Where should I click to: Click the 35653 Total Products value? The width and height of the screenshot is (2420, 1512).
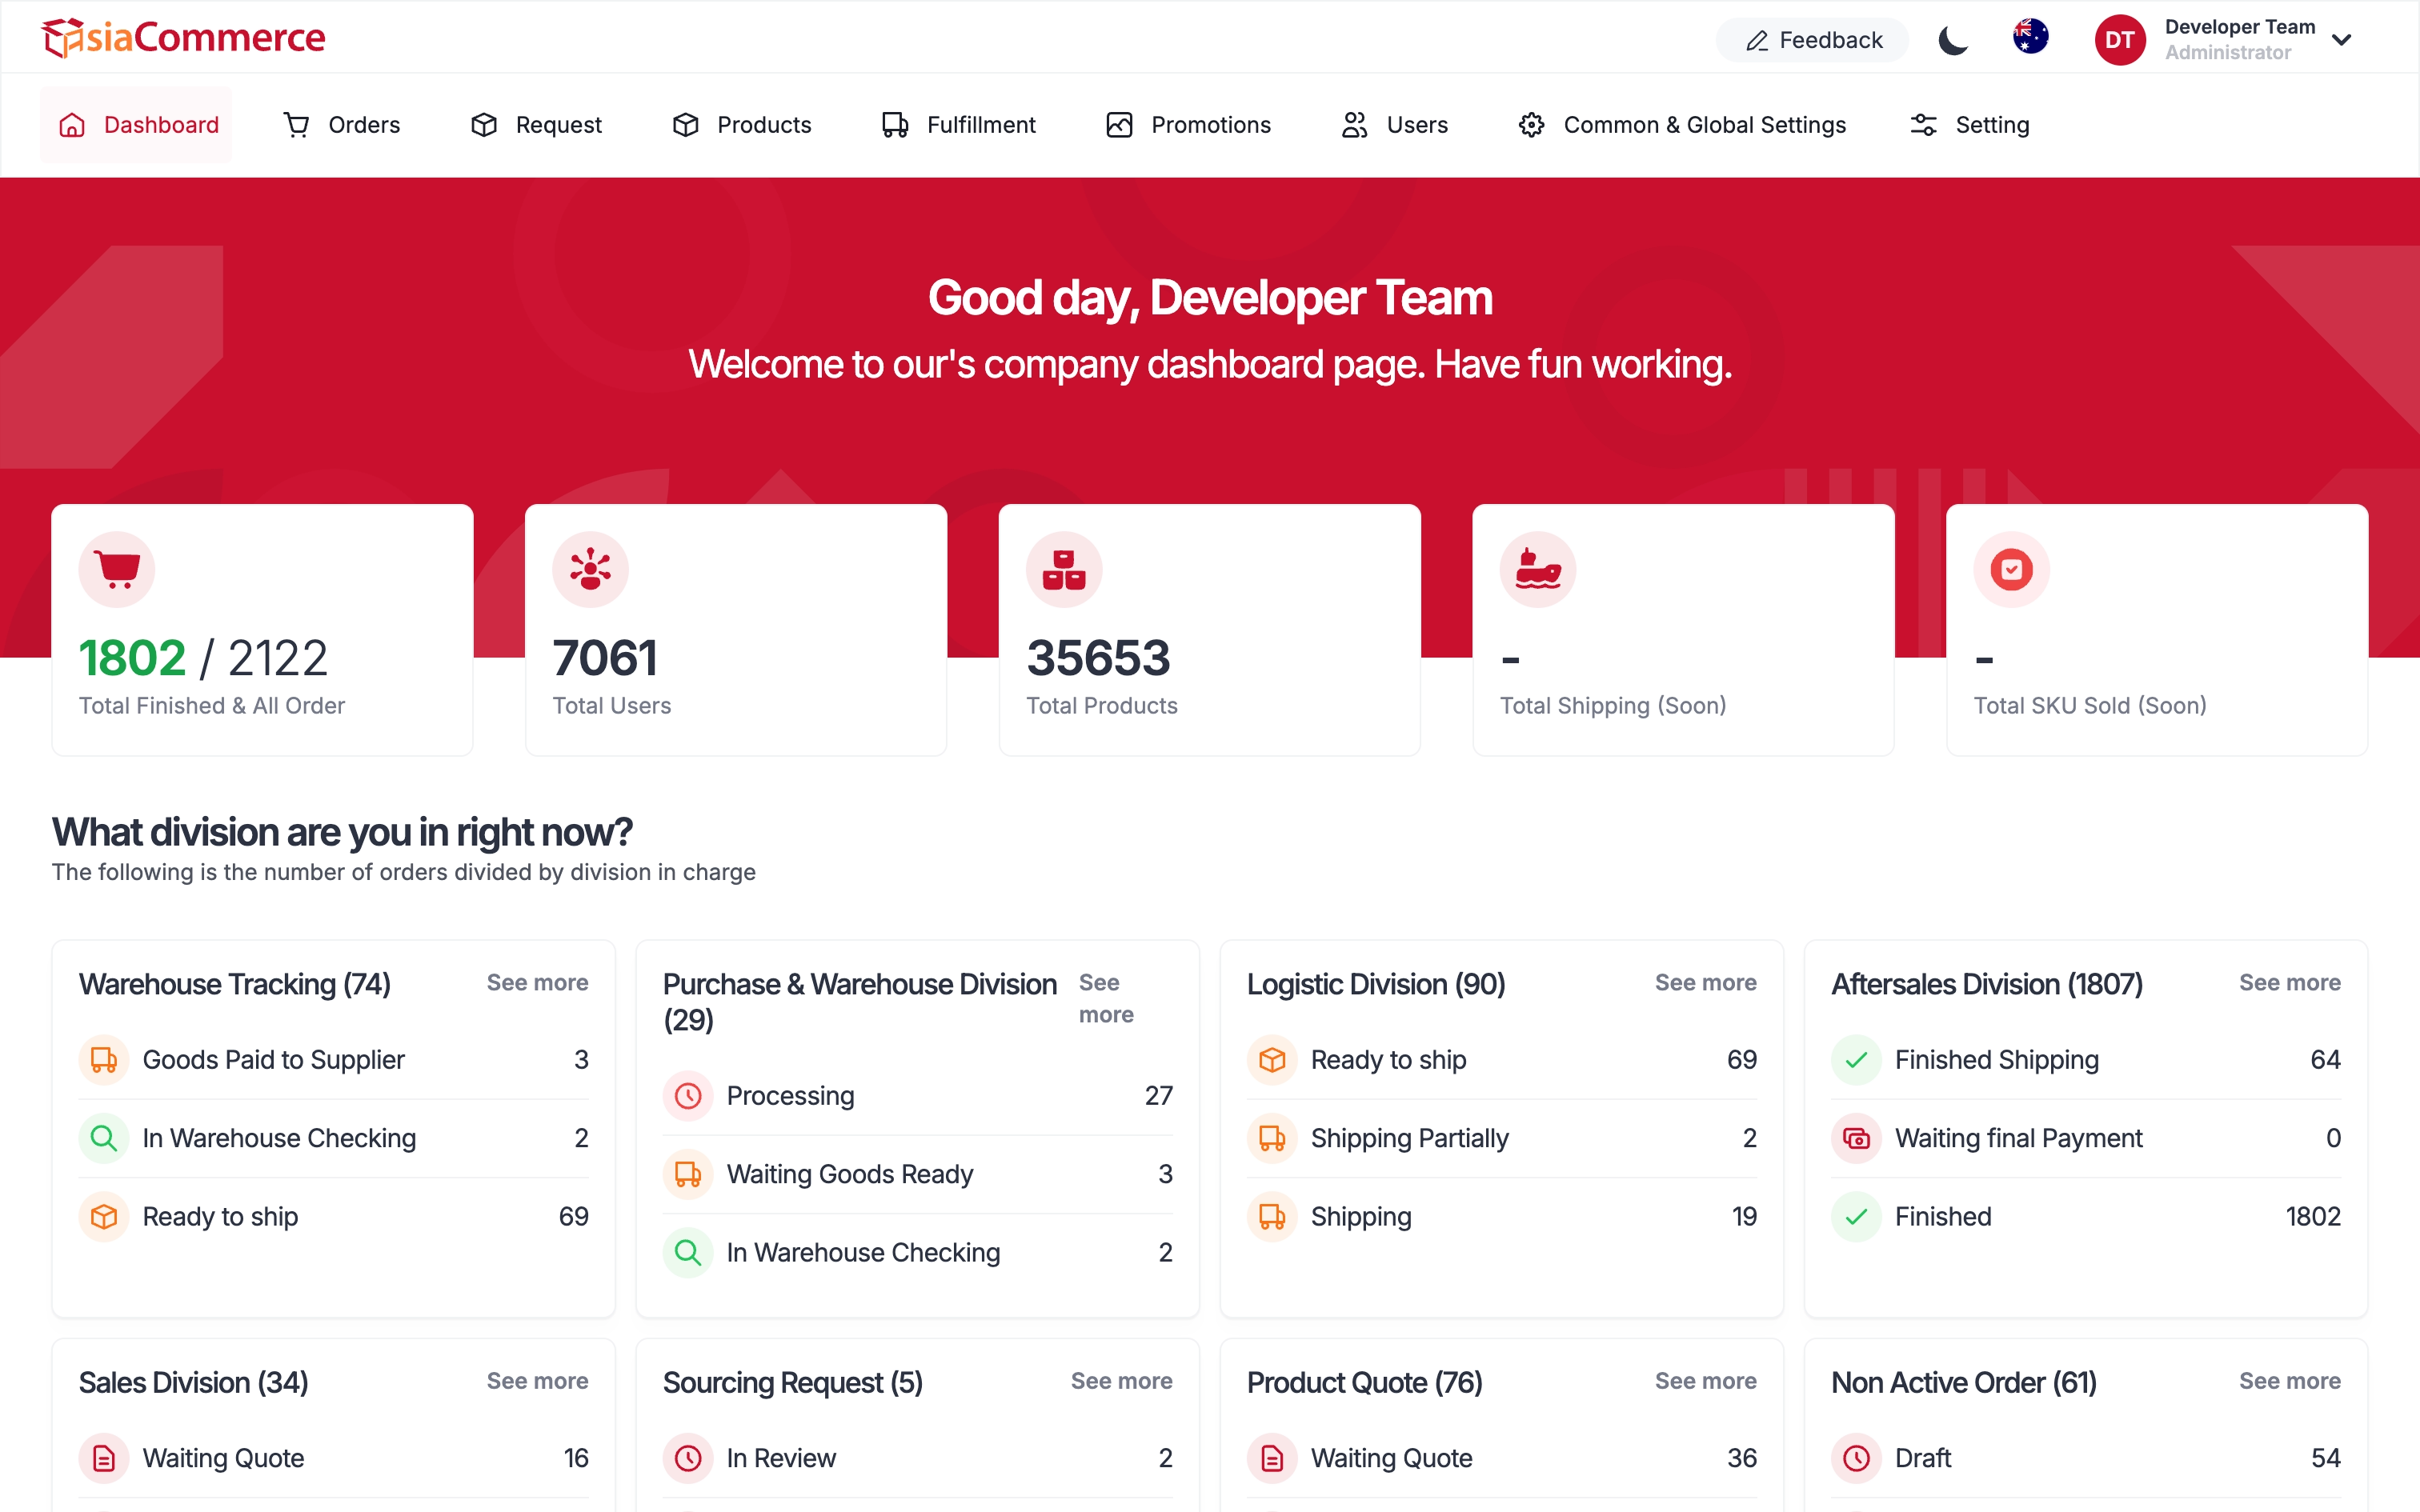(1098, 658)
